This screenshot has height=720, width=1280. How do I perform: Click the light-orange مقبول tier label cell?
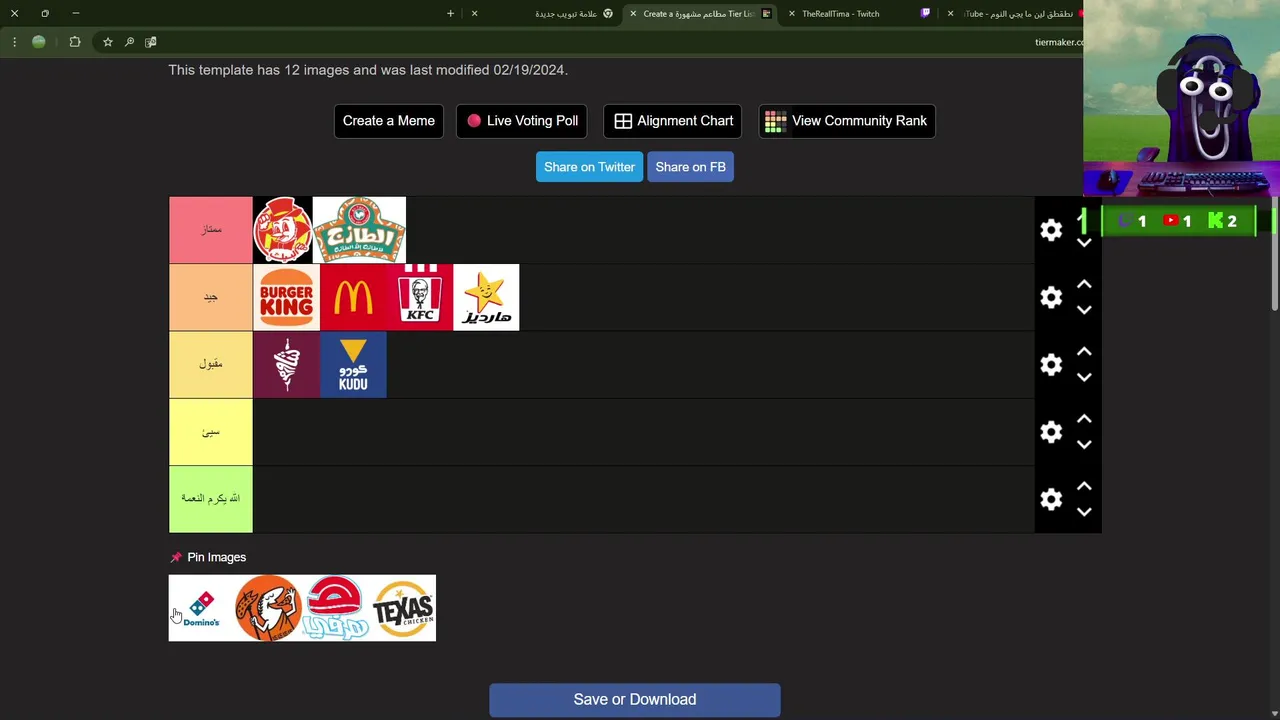(x=211, y=364)
